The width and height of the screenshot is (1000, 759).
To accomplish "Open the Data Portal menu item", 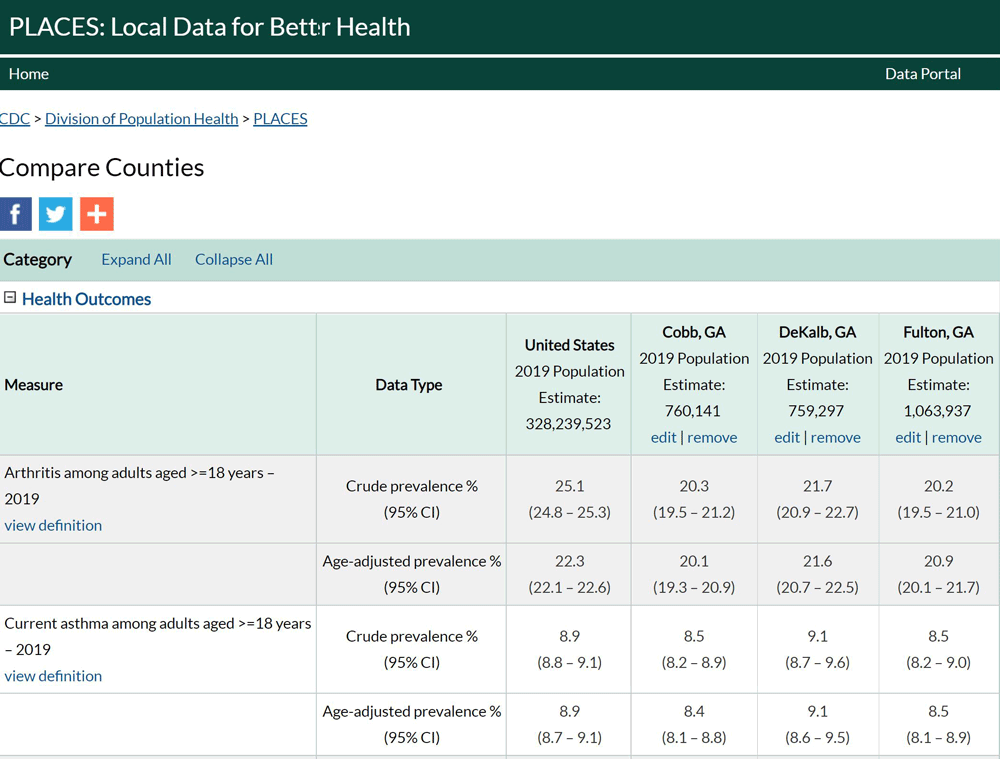I will pos(922,73).
